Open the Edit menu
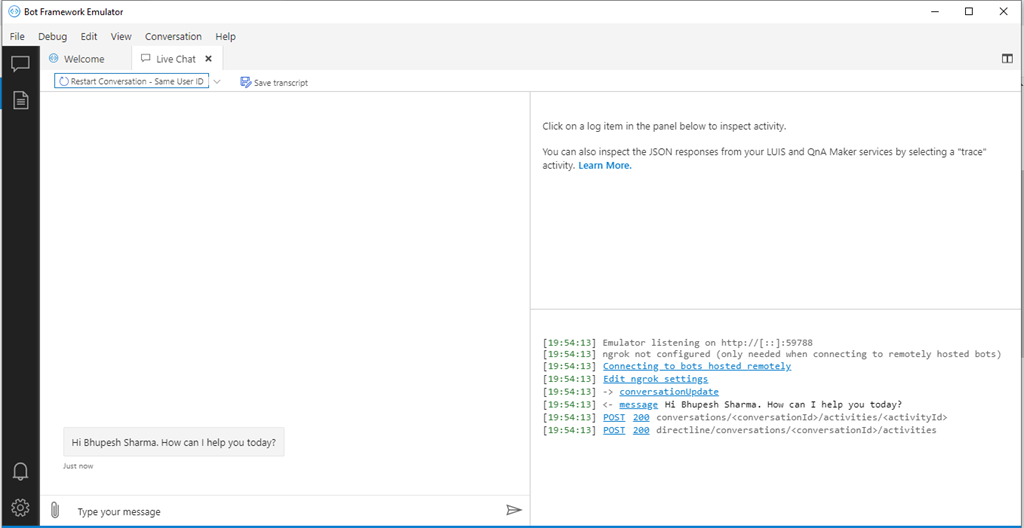 [89, 37]
